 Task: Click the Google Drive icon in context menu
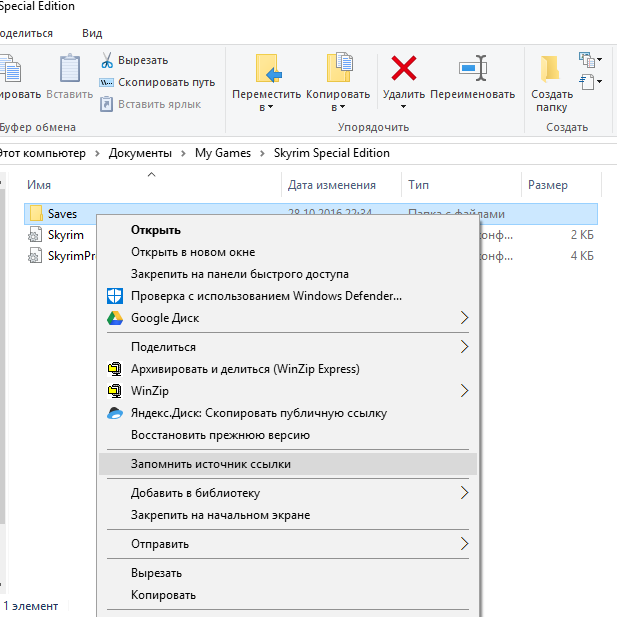point(115,318)
